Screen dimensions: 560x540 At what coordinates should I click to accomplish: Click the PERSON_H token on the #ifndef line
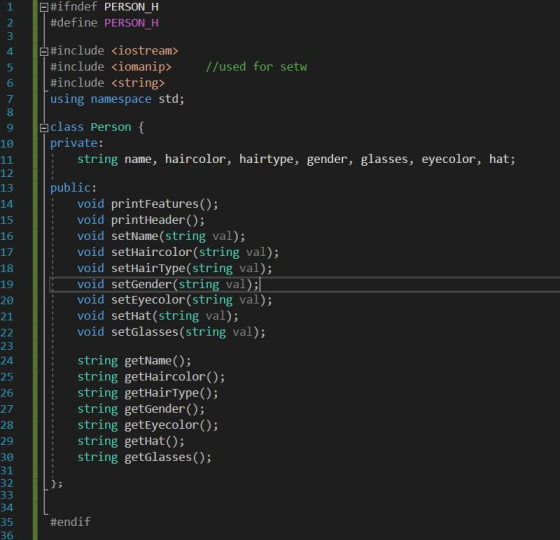[x=131, y=7]
